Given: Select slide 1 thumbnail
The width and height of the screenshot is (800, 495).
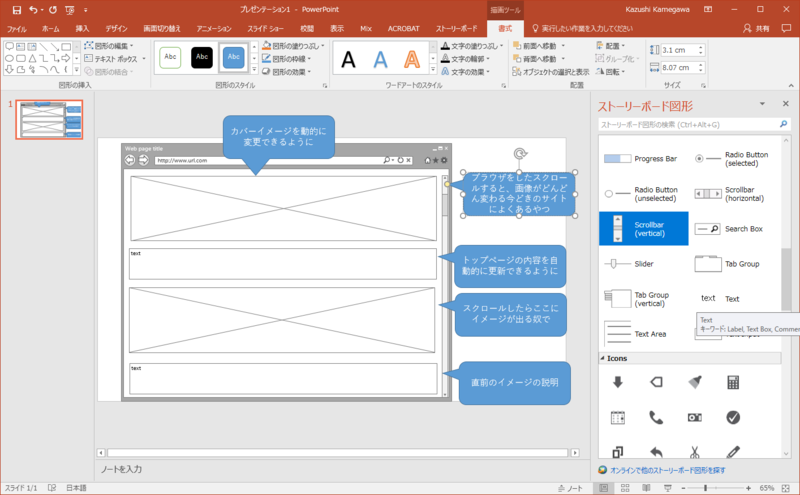Looking at the screenshot, I should pos(49,119).
